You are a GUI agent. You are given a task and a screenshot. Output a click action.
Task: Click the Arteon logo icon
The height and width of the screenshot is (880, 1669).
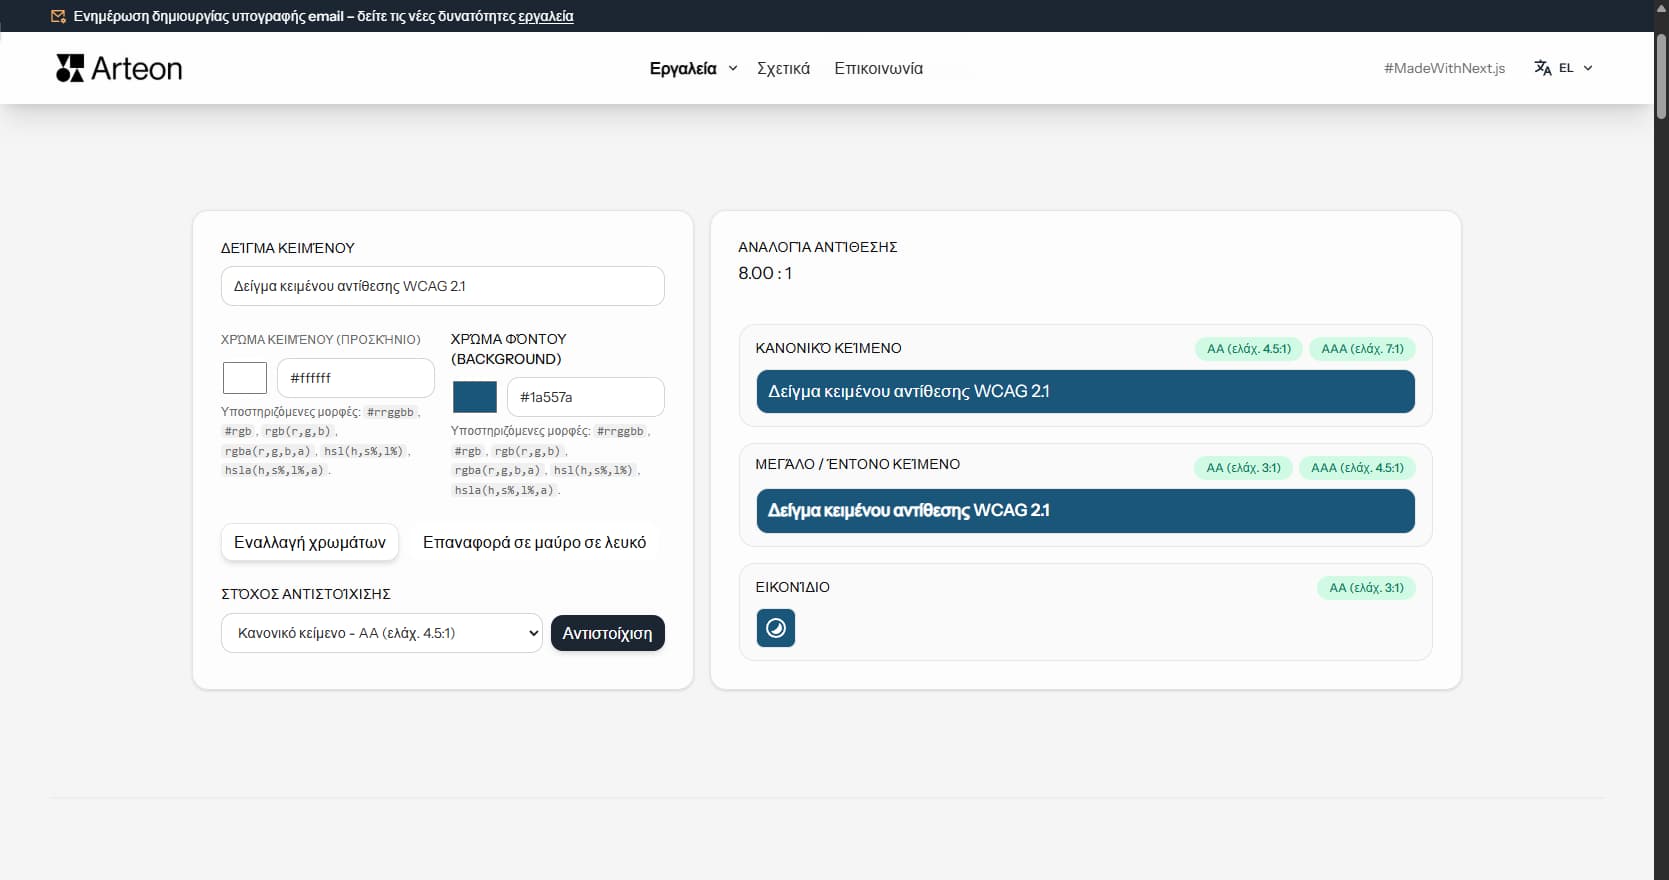click(x=70, y=68)
